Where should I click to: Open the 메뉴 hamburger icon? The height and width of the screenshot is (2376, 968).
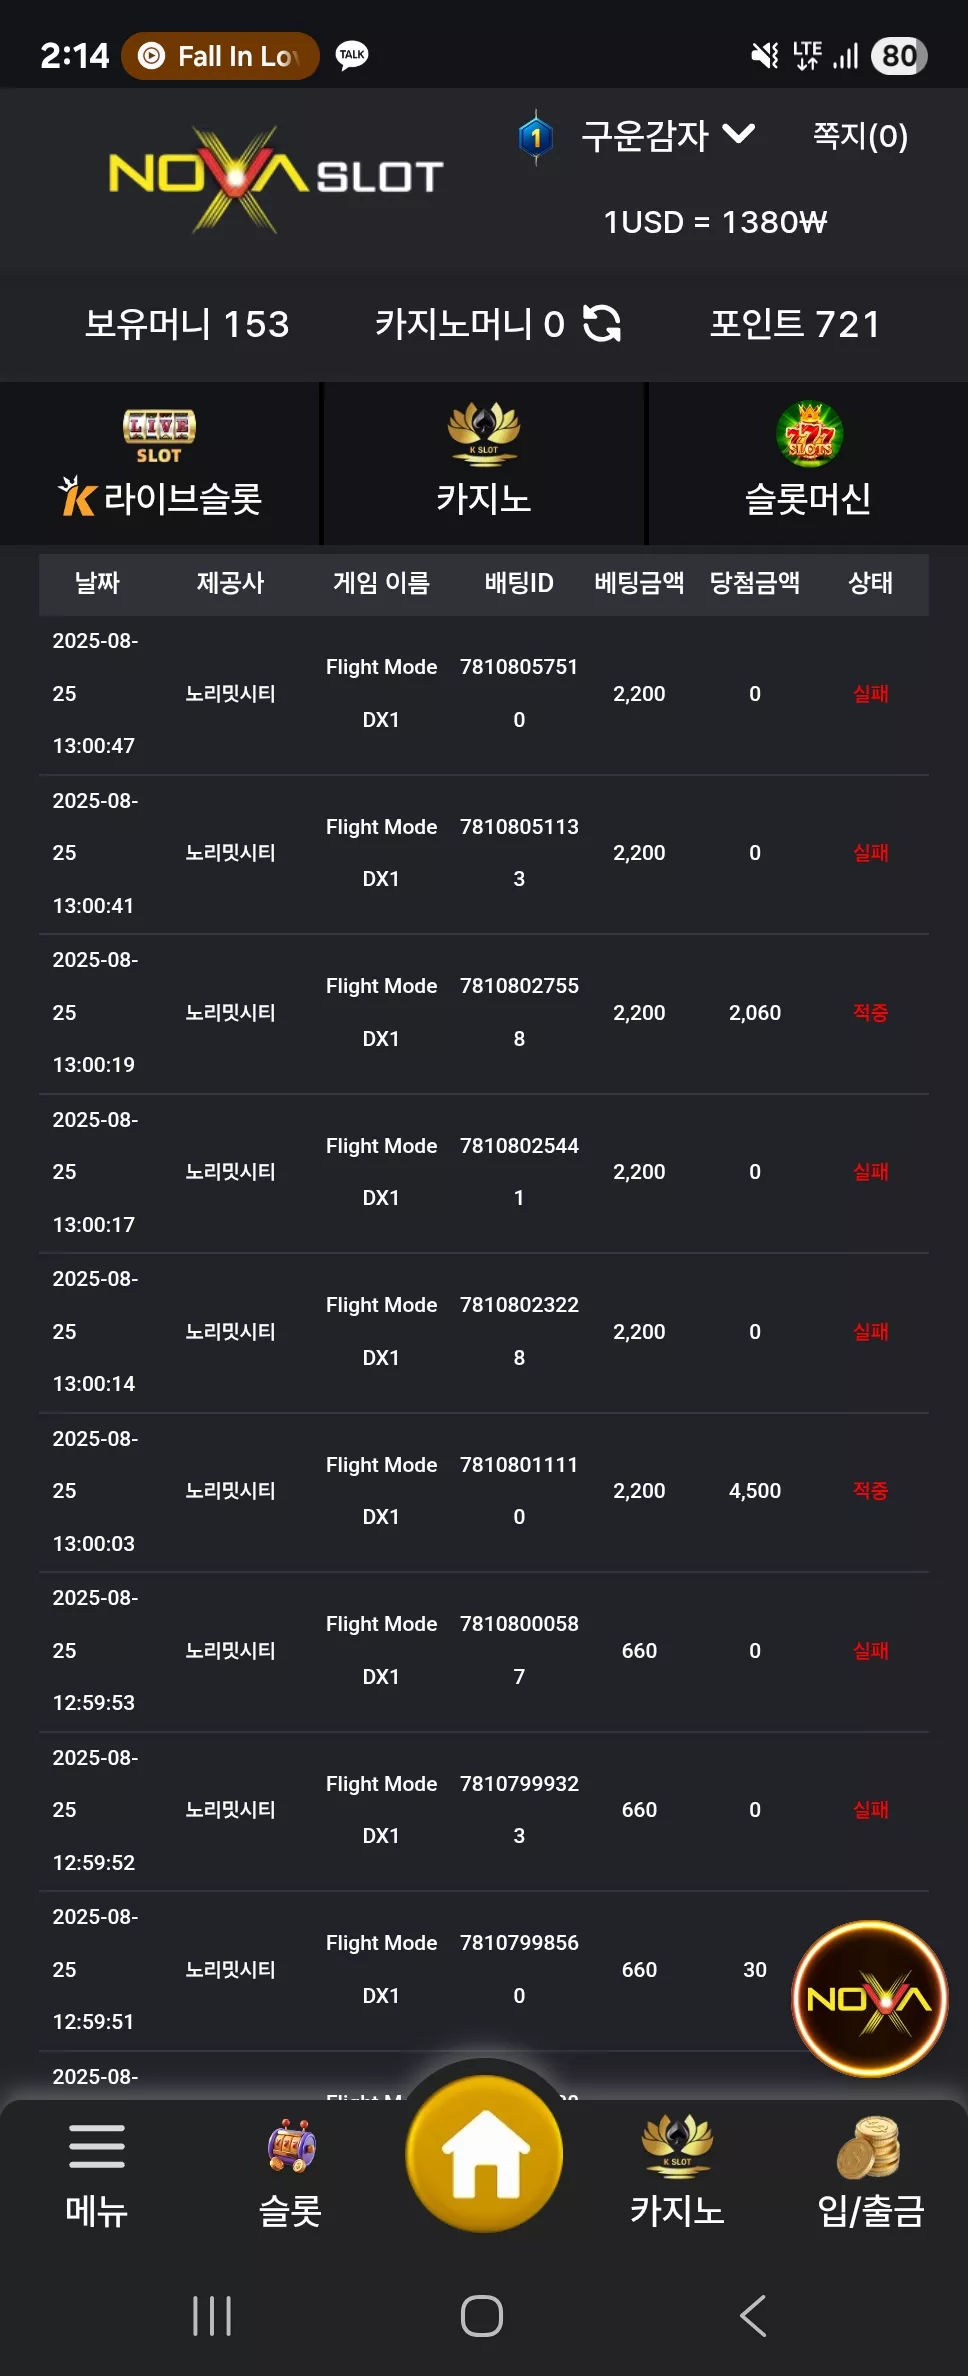pos(97,2146)
